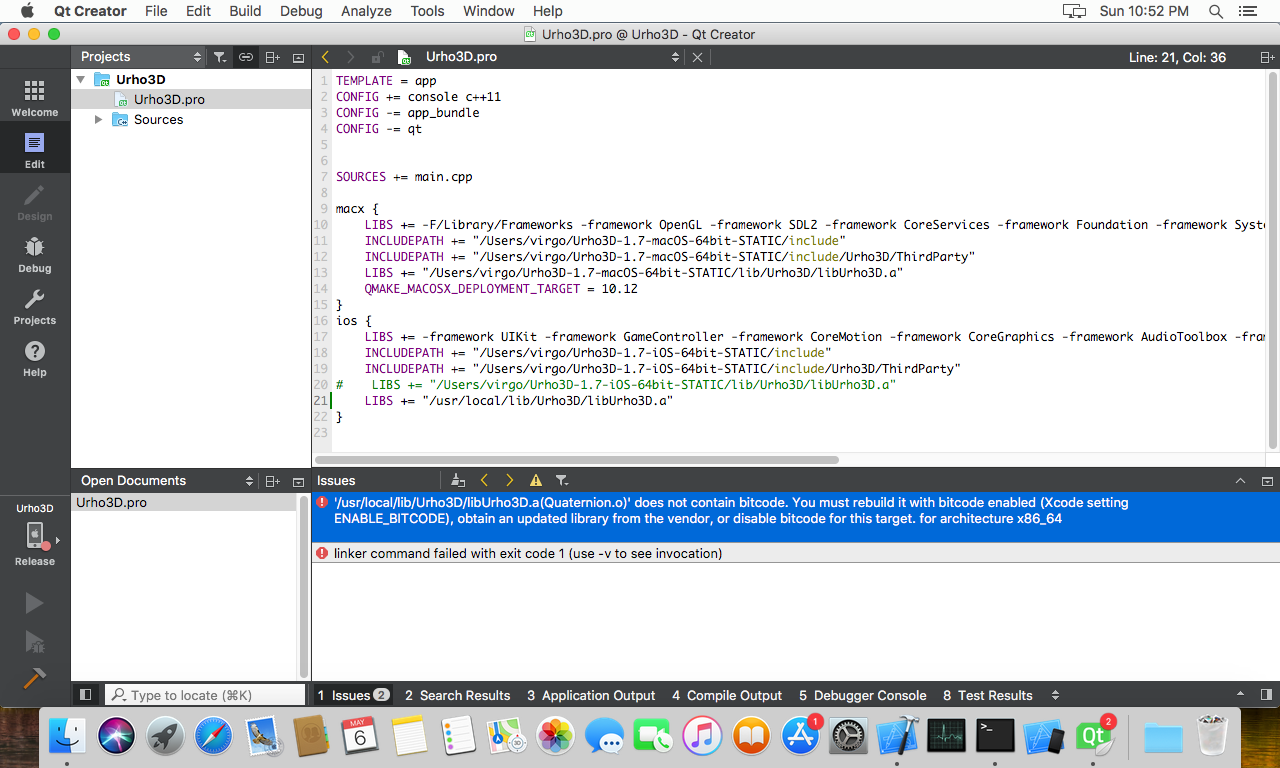Click the Type to locate field
Image resolution: width=1280 pixels, height=768 pixels.
click(x=205, y=695)
